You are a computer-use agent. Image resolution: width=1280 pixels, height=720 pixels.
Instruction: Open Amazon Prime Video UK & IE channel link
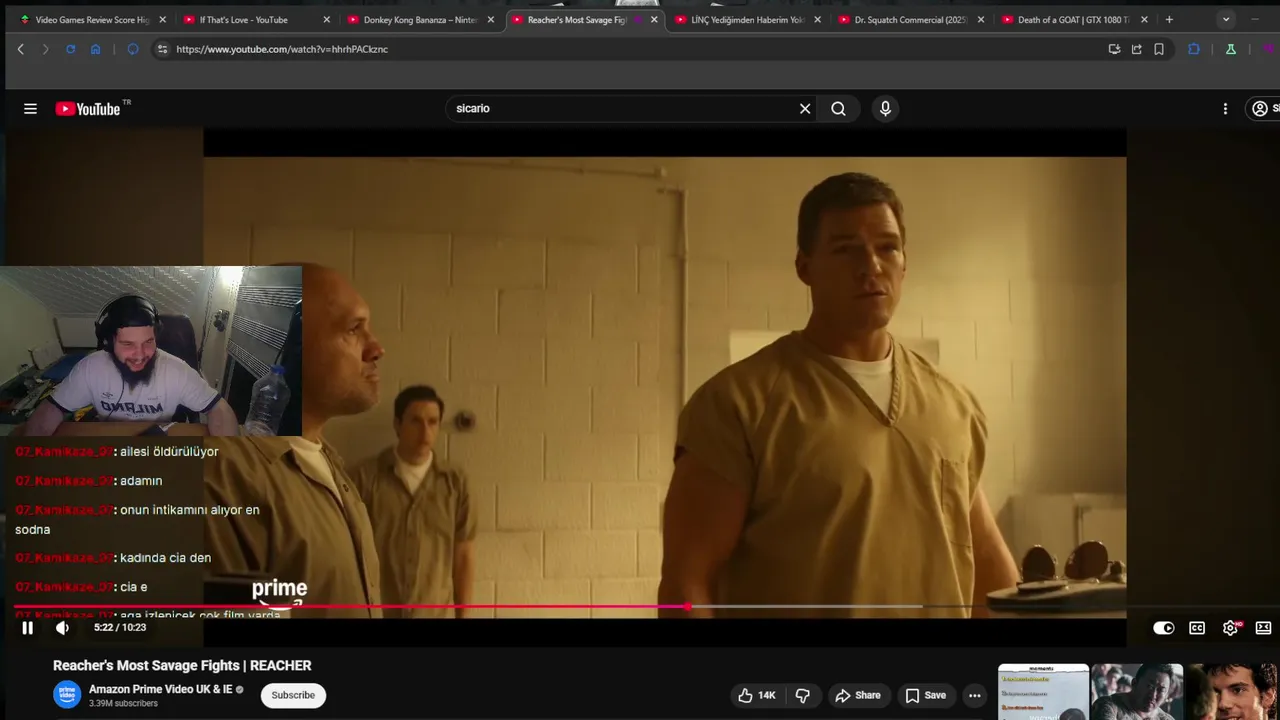160,689
